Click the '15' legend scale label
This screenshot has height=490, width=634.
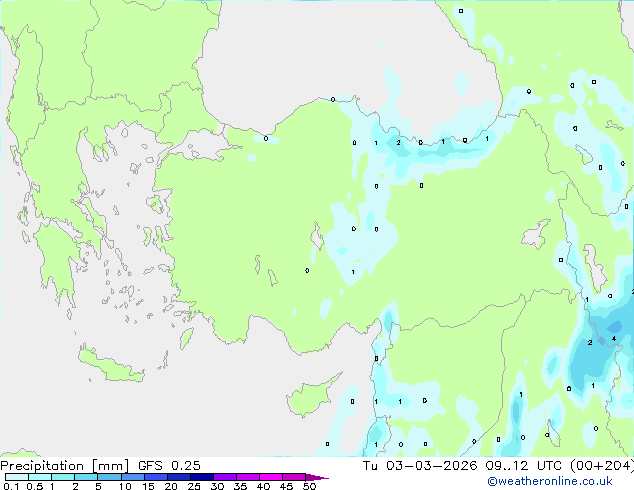pyautogui.click(x=148, y=486)
